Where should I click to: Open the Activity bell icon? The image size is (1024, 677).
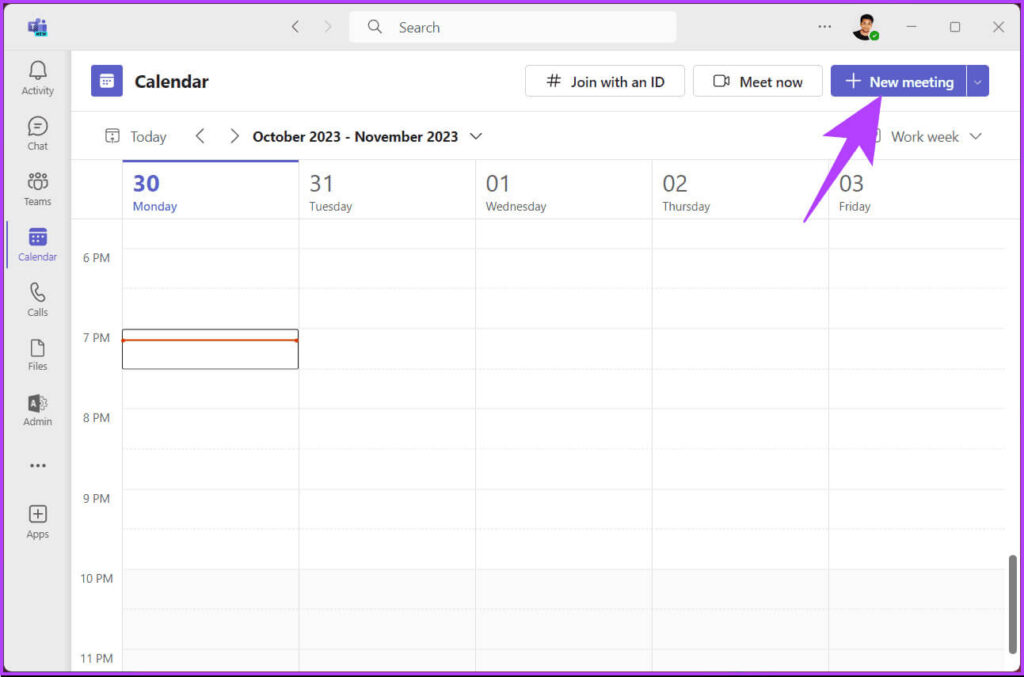click(37, 78)
